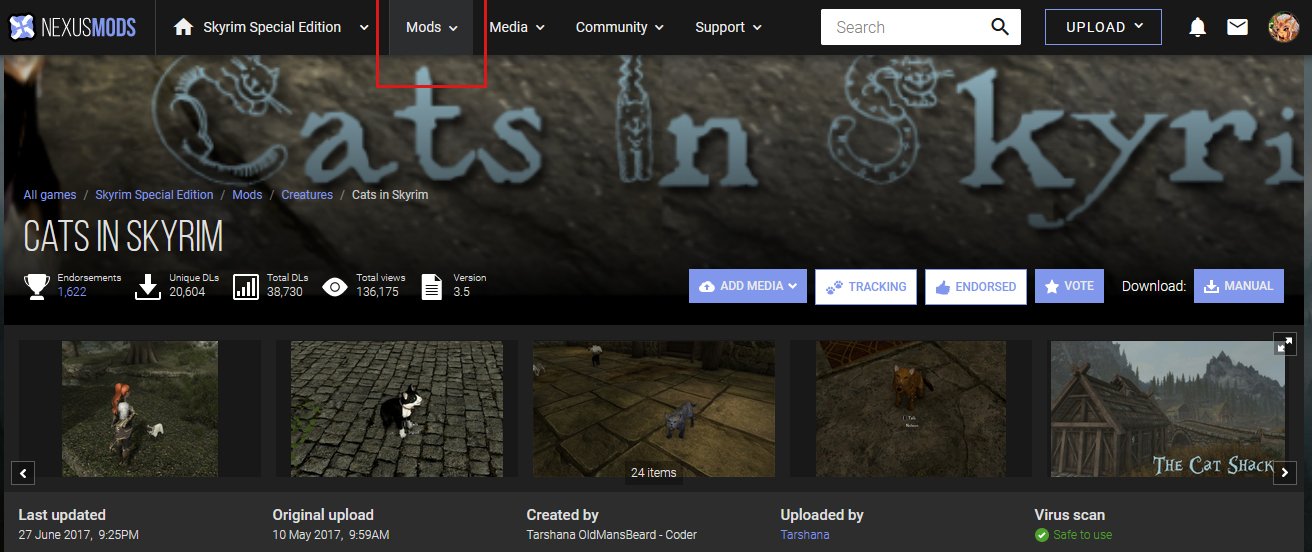Click the MANUAL download button
Viewport: 1312px width, 552px height.
click(1238, 286)
